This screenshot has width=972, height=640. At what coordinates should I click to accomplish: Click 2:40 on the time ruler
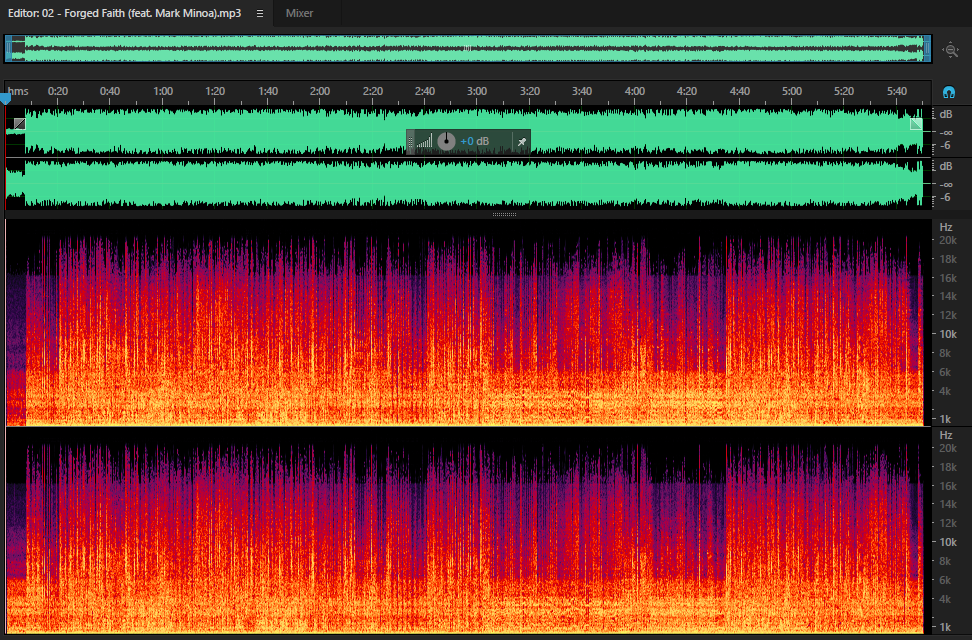425,91
